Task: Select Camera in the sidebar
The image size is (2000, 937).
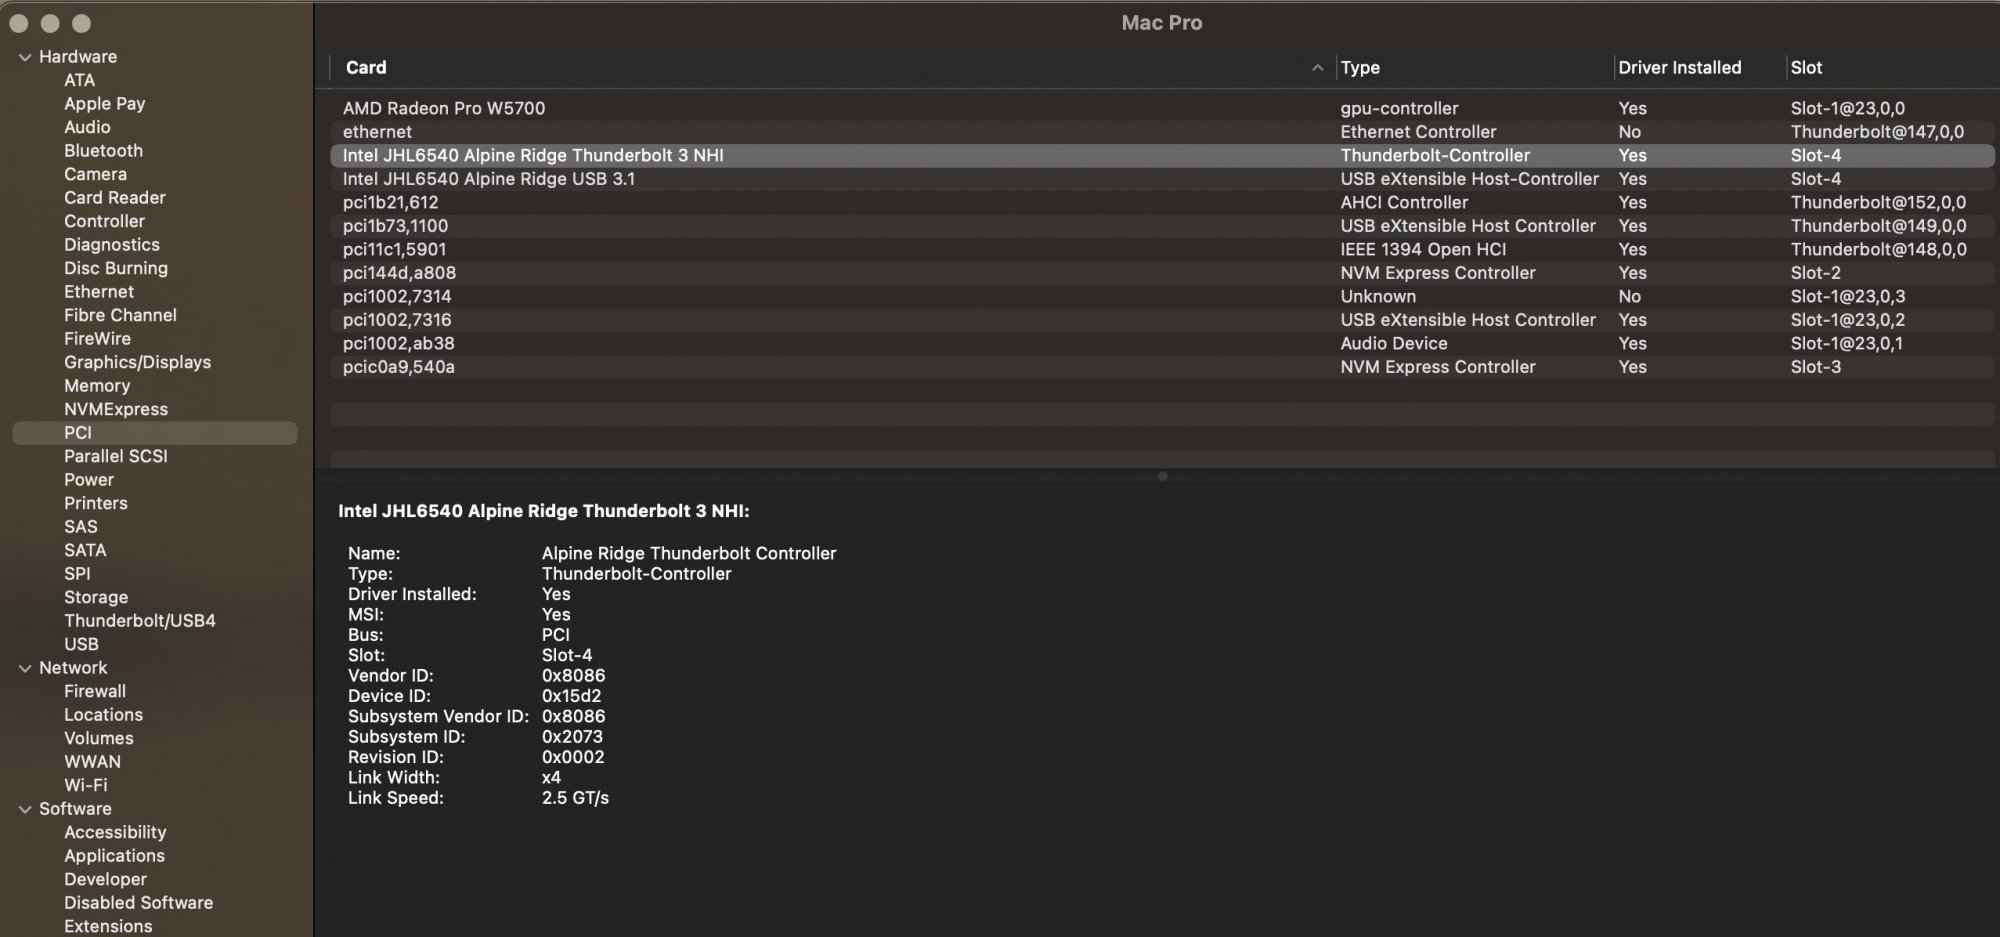Action: click(95, 175)
